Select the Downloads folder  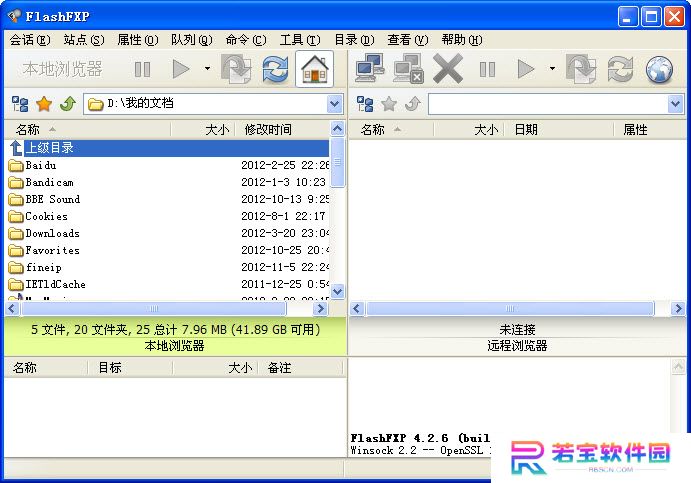167,233
